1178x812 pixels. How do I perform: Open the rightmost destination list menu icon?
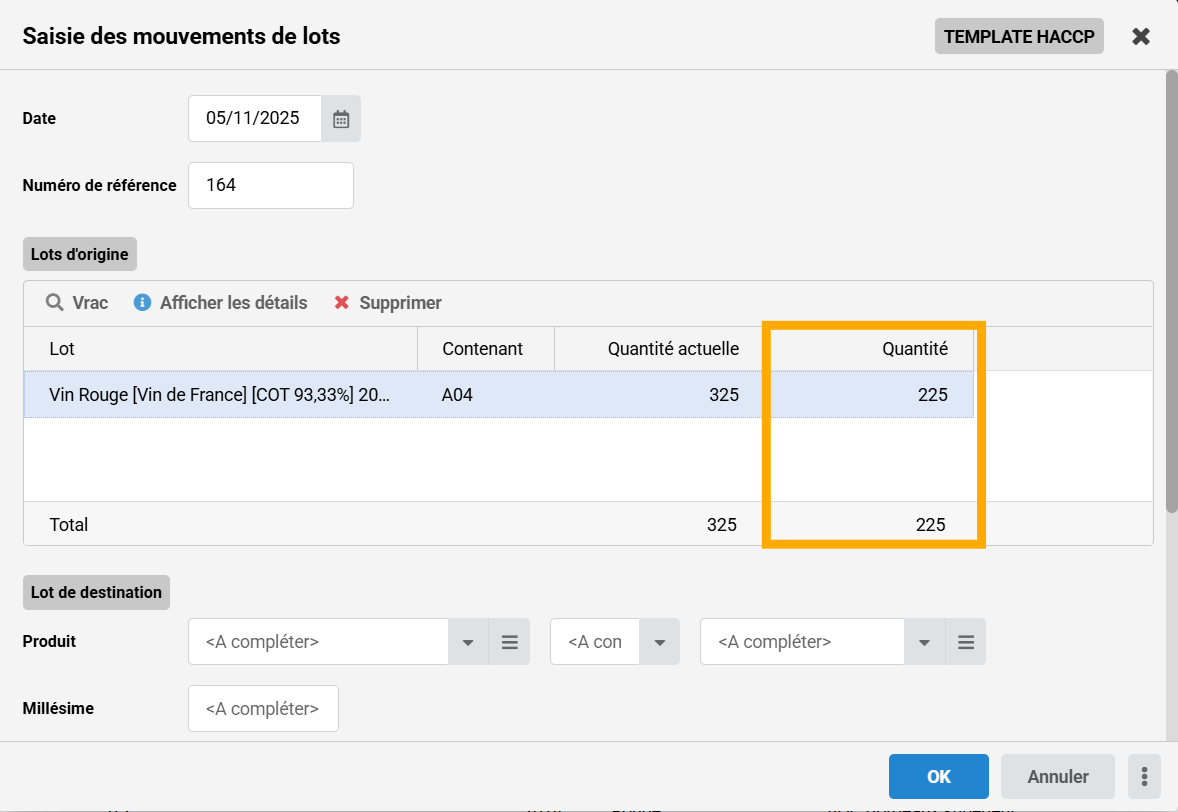[965, 642]
